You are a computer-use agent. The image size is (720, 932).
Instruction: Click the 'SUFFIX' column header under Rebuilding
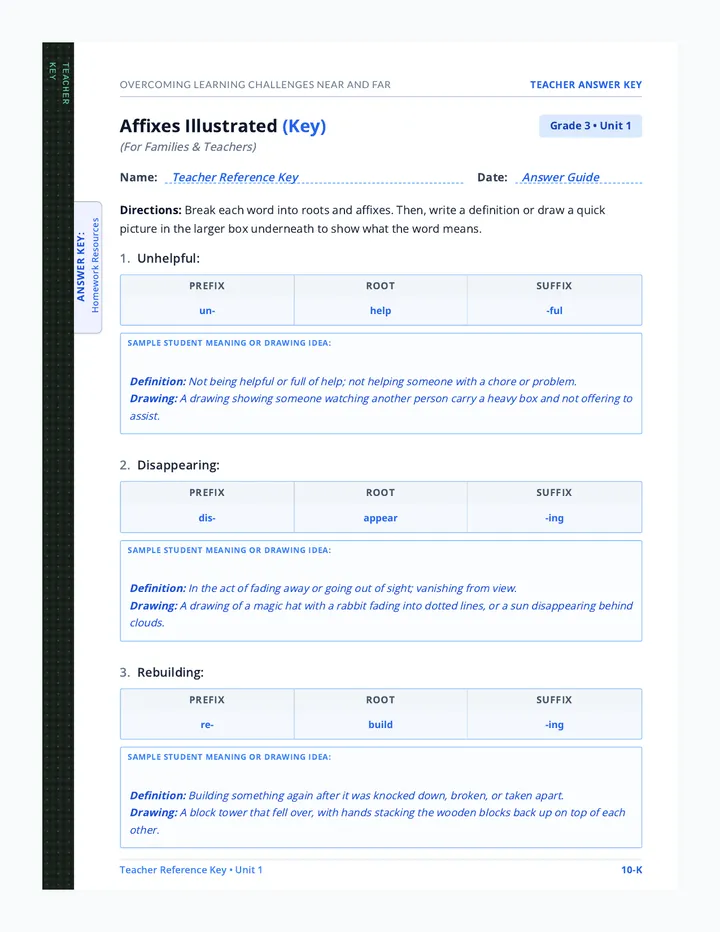(x=554, y=700)
